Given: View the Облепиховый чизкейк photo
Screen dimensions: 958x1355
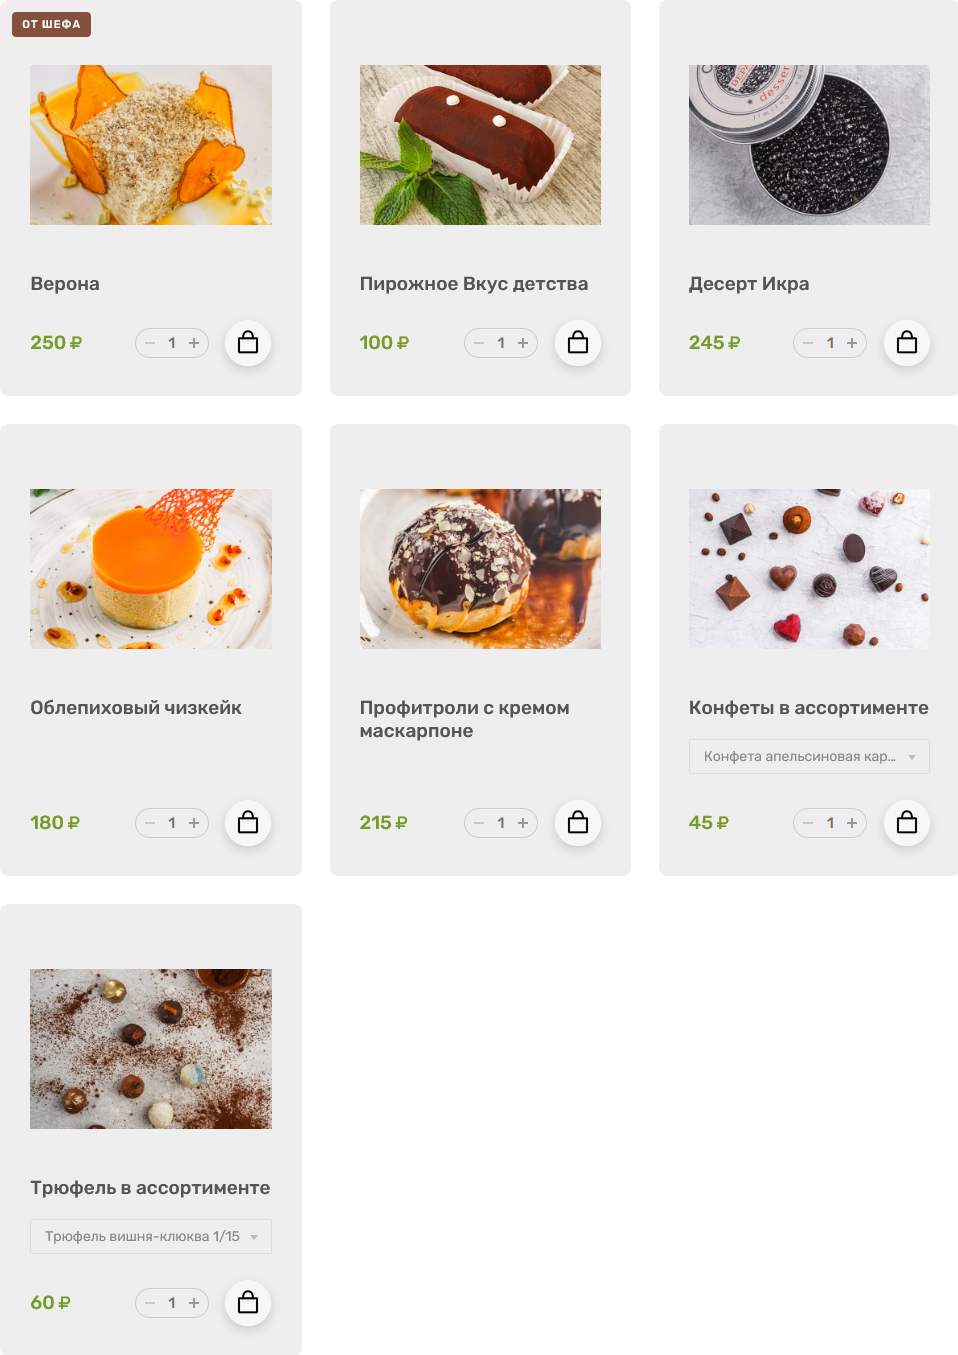Looking at the screenshot, I should 151,569.
